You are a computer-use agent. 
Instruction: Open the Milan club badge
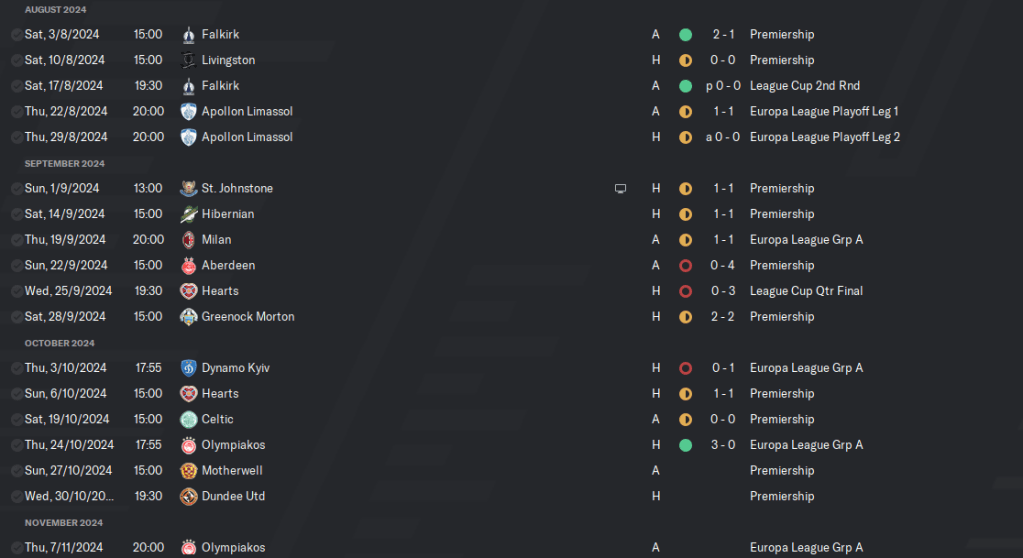coord(188,240)
